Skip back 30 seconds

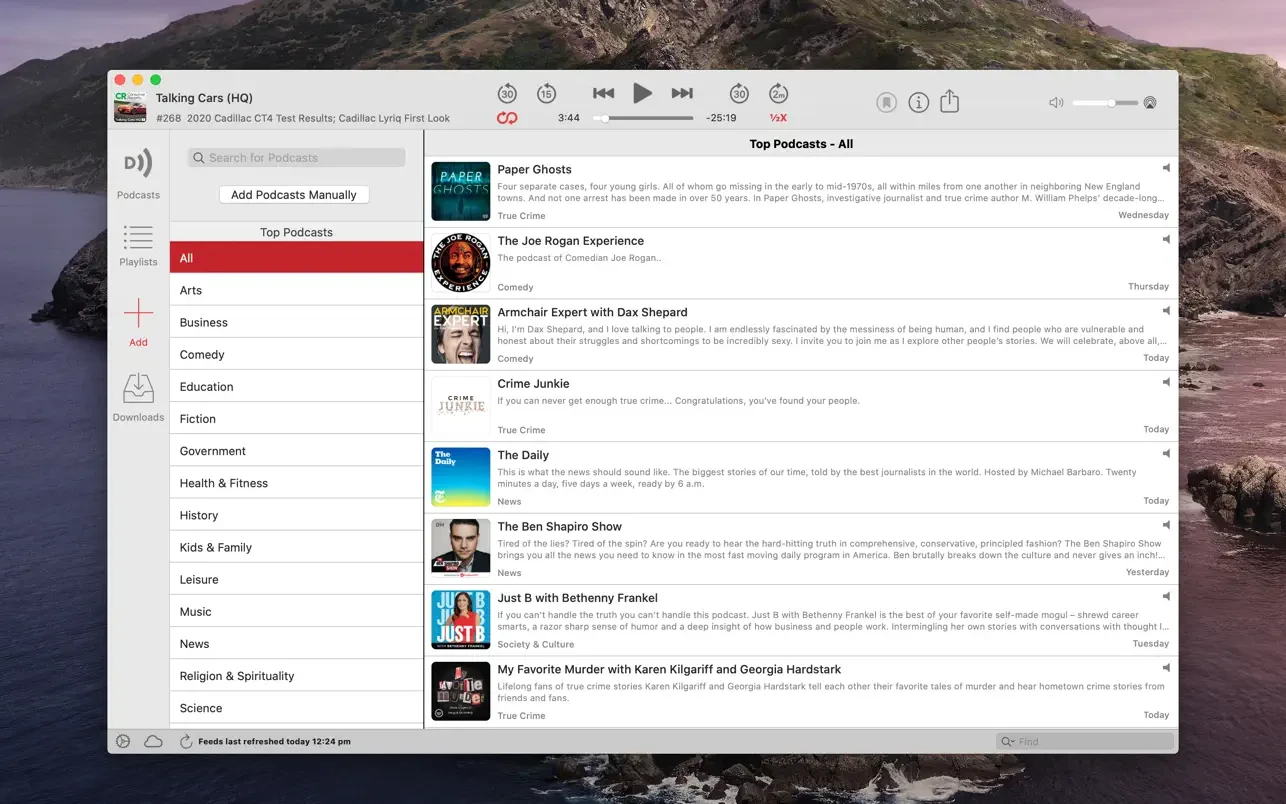[x=507, y=94]
